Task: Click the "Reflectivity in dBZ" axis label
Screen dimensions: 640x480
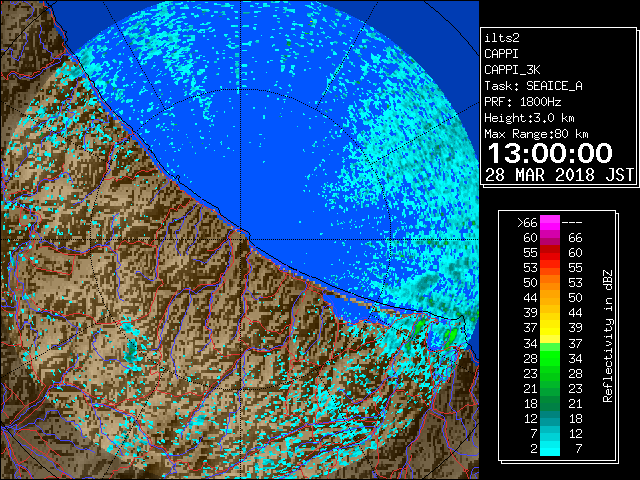Action: pos(608,336)
